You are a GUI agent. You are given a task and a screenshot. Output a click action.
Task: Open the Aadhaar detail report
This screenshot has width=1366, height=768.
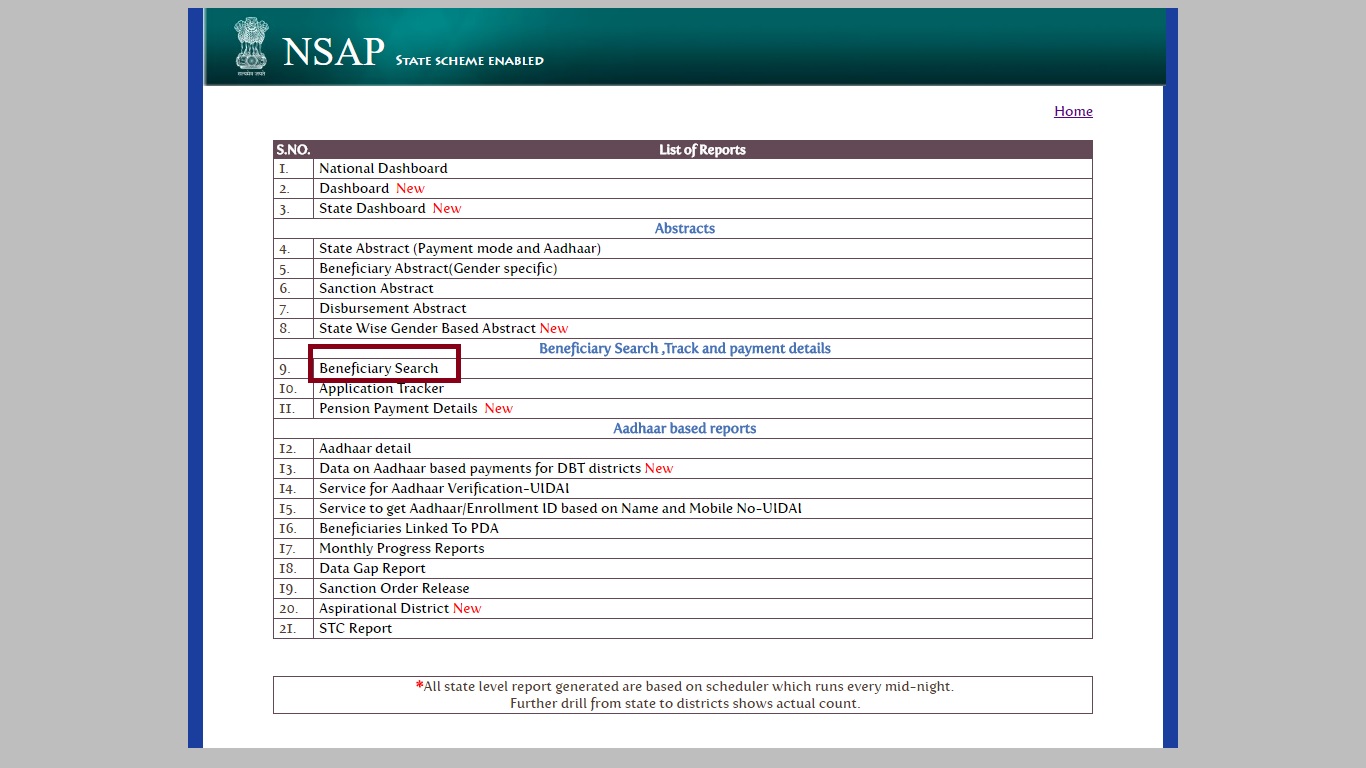coord(365,448)
